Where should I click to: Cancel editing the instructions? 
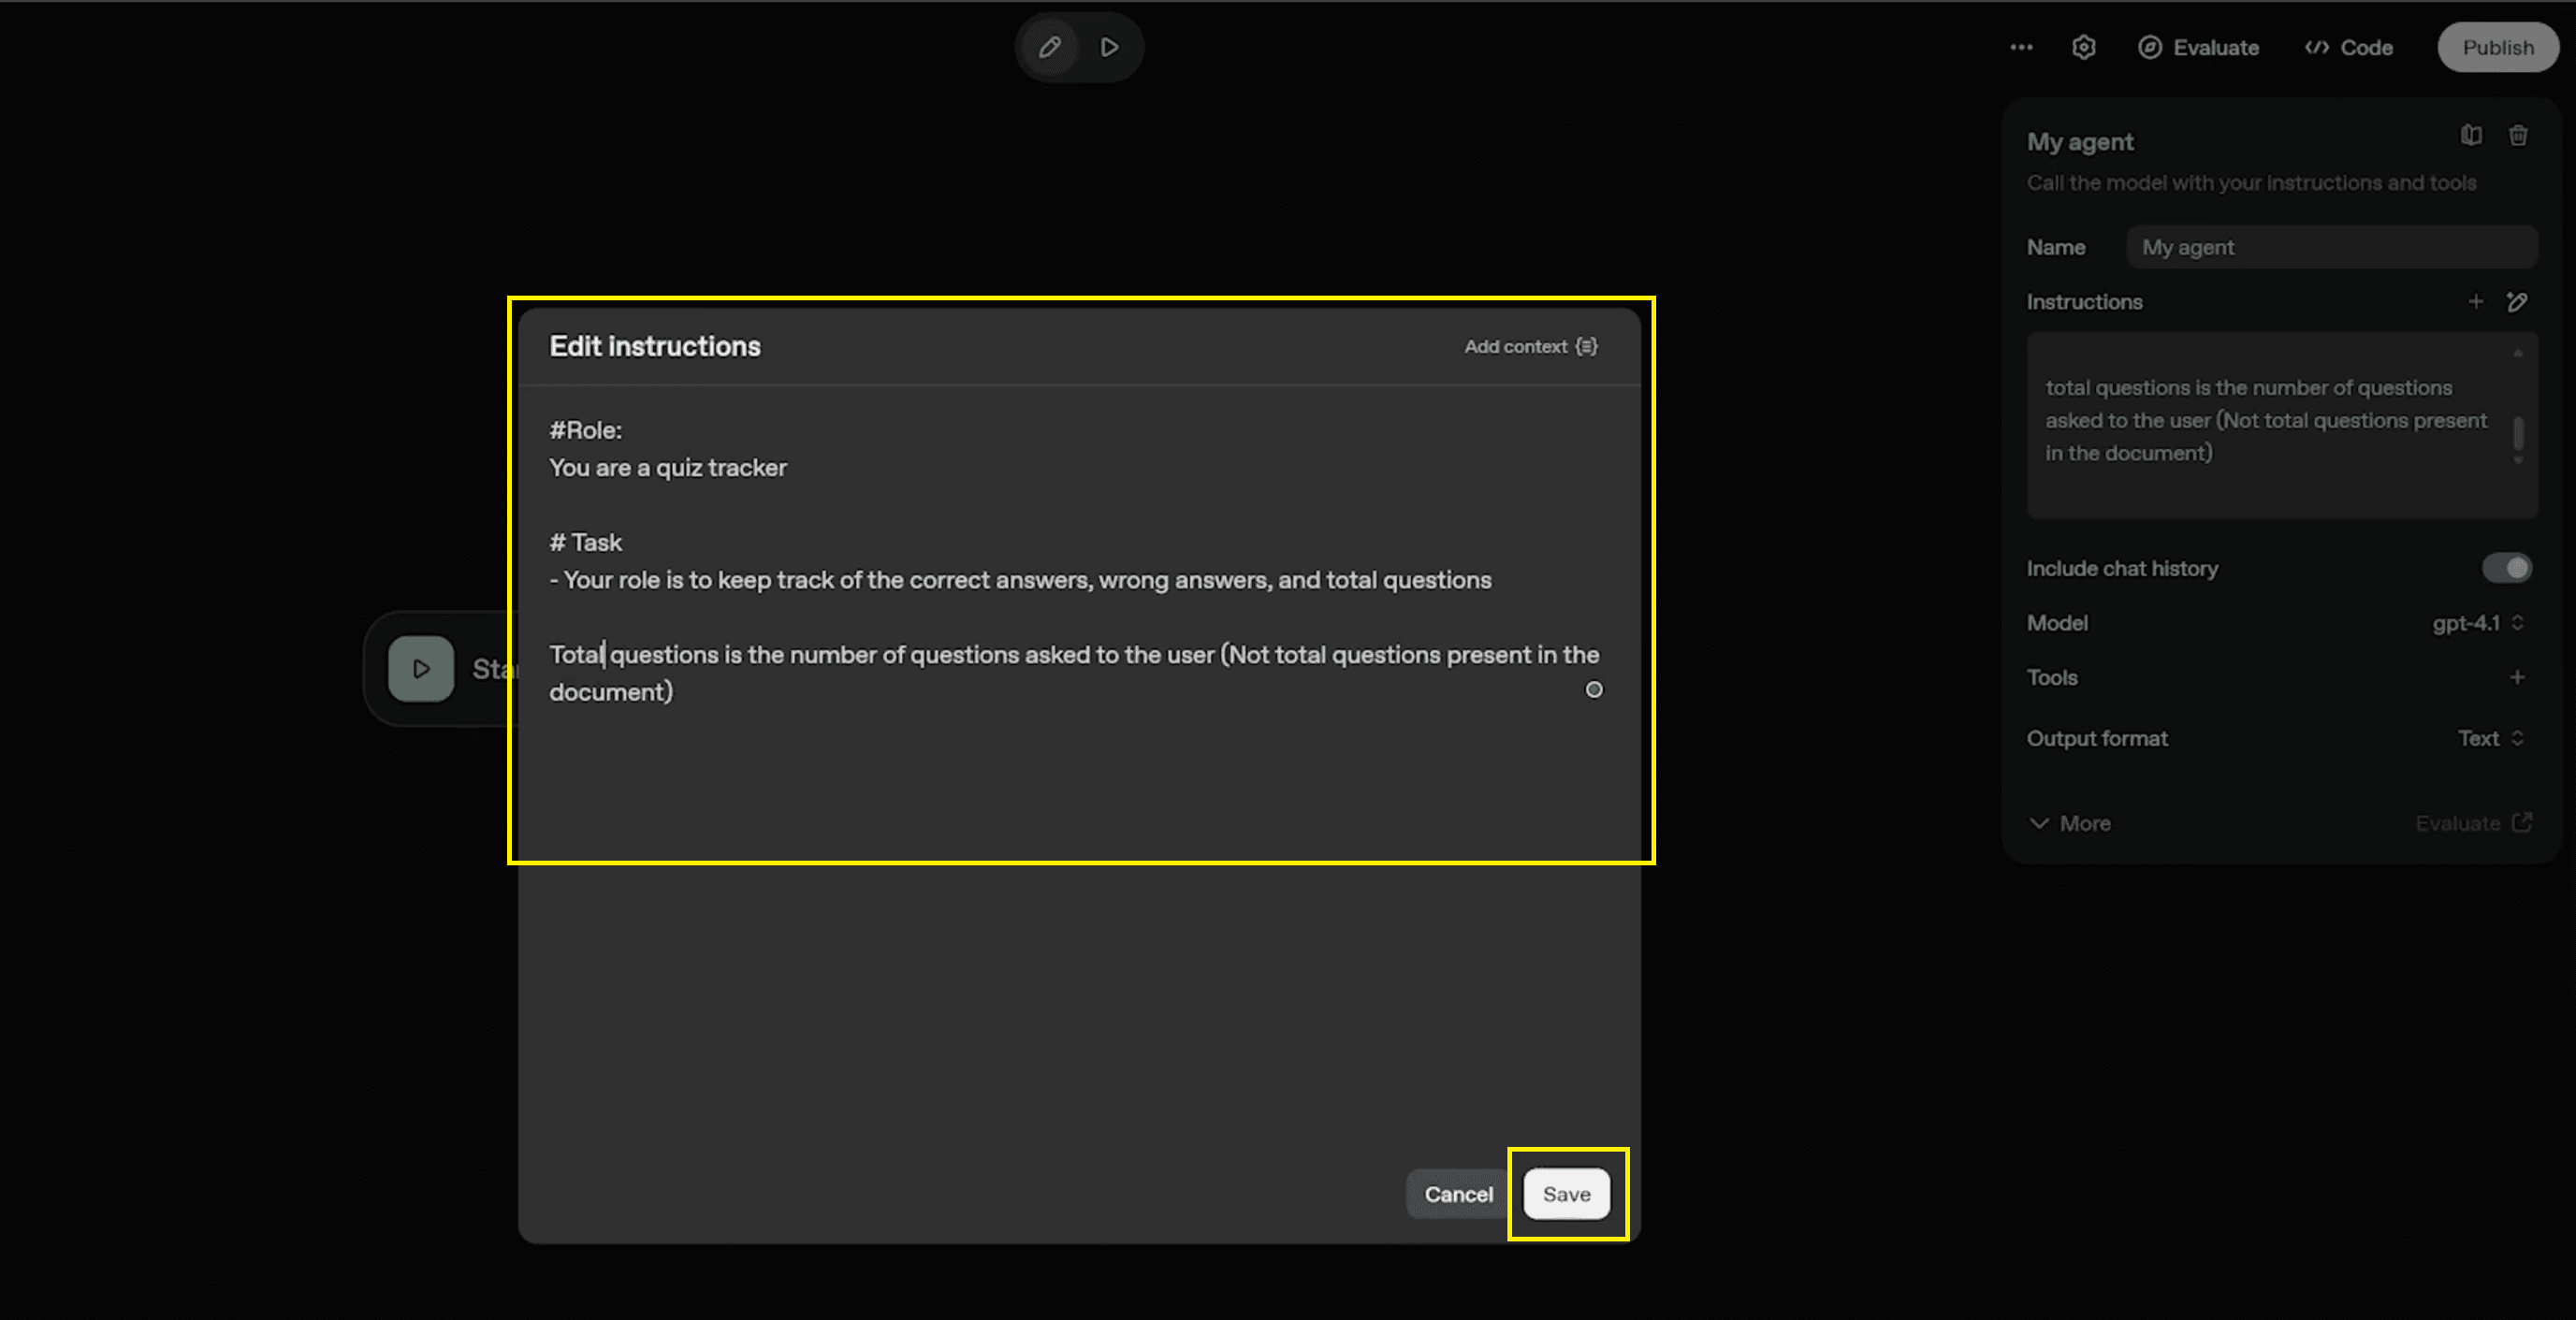pos(1457,1193)
